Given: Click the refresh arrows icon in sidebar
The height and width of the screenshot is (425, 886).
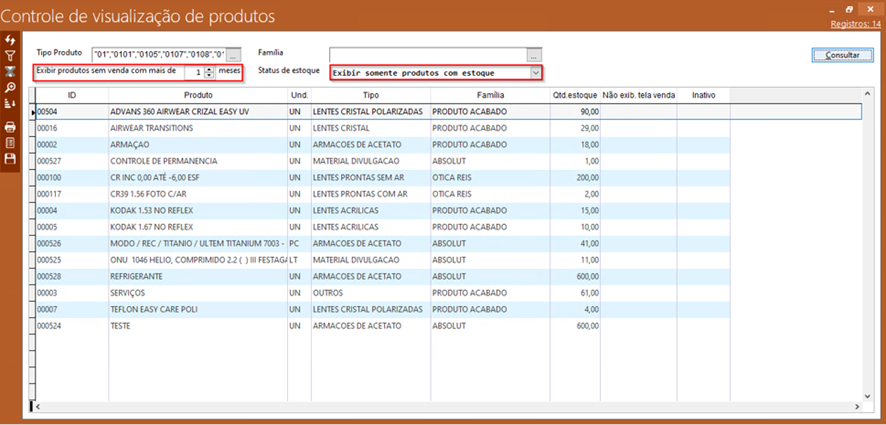Looking at the screenshot, I should tap(10, 39).
